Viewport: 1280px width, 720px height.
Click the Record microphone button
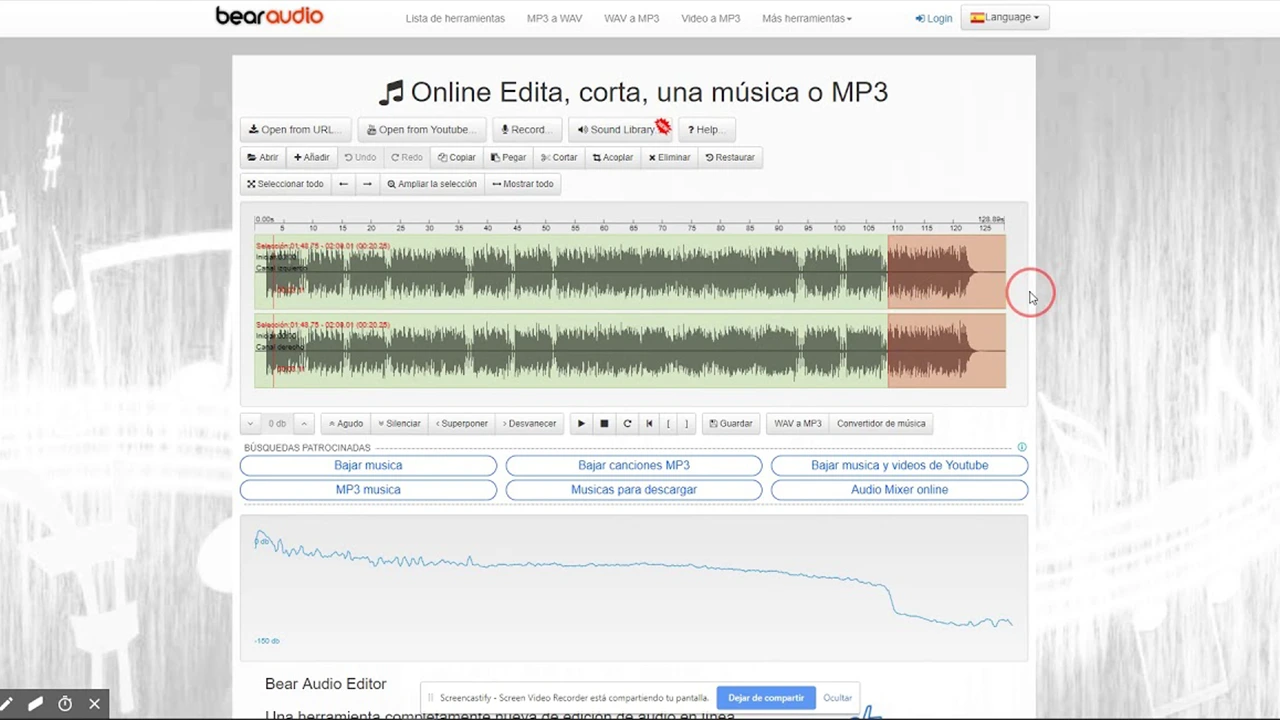tap(526, 130)
